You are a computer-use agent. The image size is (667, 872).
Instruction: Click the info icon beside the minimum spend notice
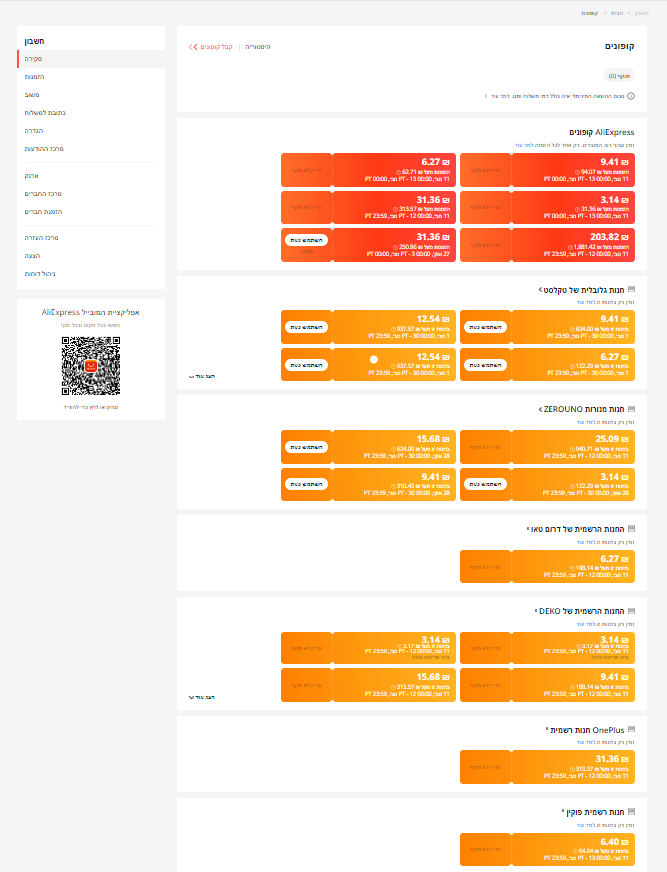[x=631, y=96]
